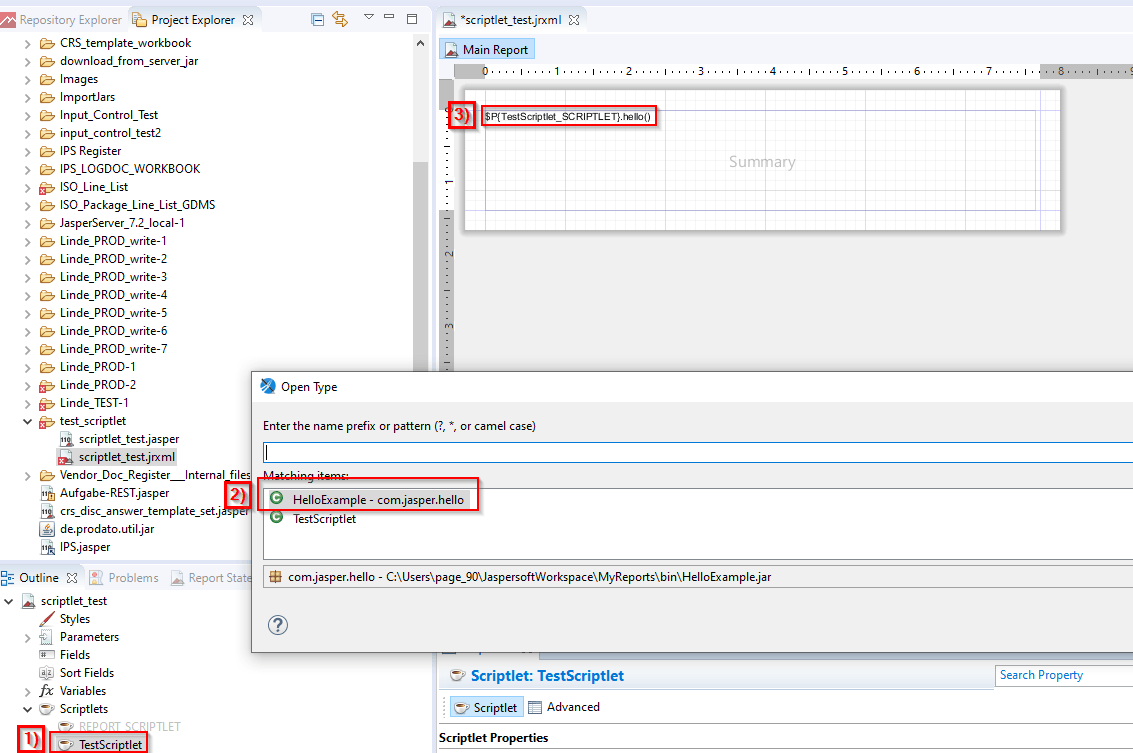Click the Fields icon in Outline
This screenshot has height=753, width=1133.
tap(46, 655)
